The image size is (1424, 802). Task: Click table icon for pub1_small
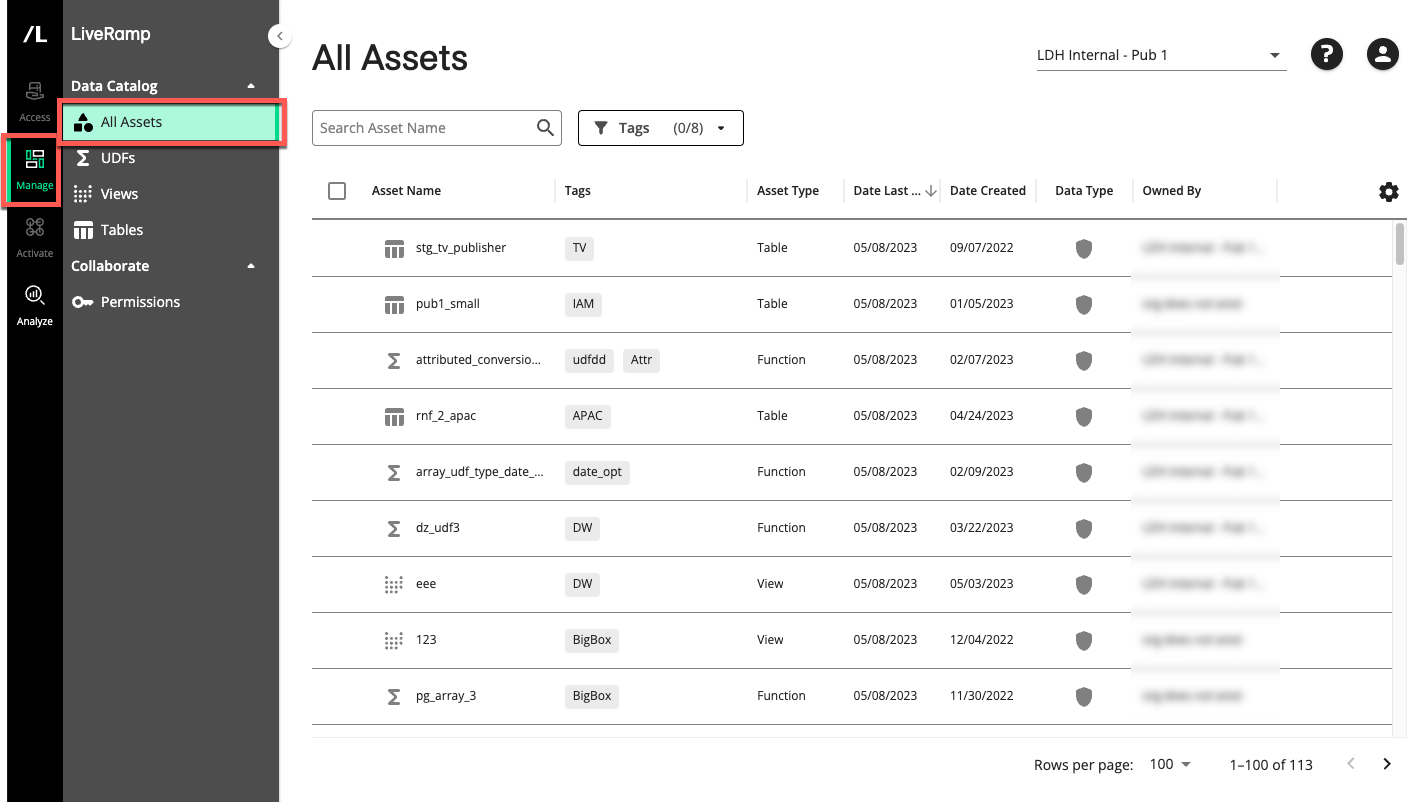coord(394,304)
